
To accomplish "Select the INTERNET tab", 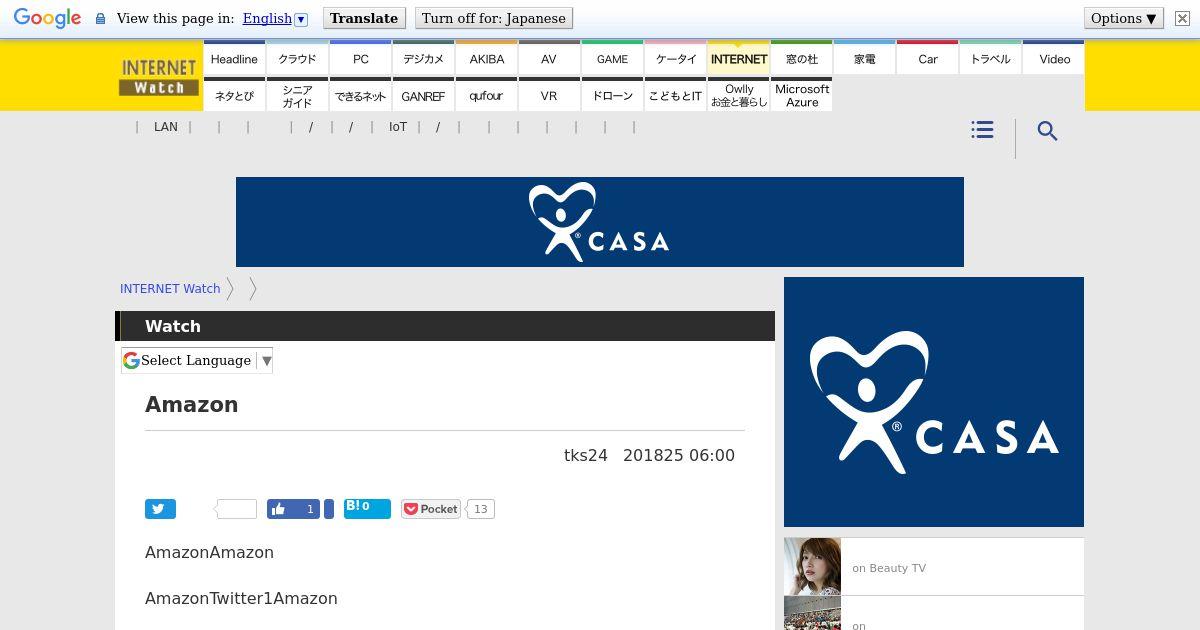I will pyautogui.click(x=738, y=58).
